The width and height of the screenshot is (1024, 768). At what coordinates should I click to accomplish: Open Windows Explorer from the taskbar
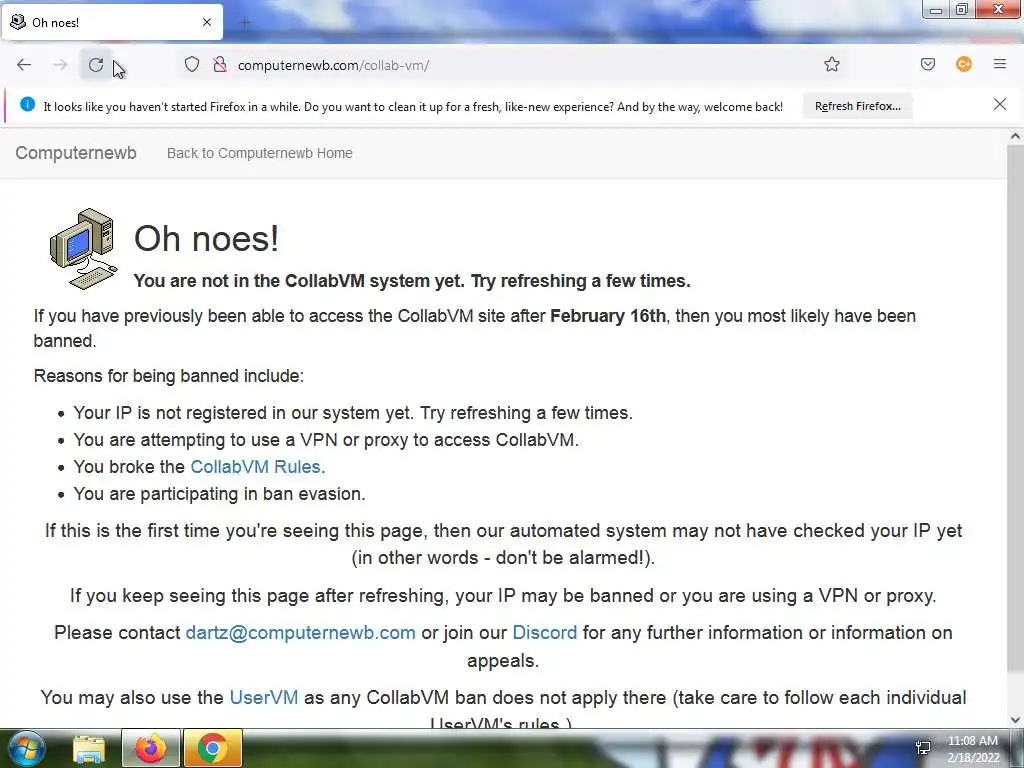tap(89, 748)
